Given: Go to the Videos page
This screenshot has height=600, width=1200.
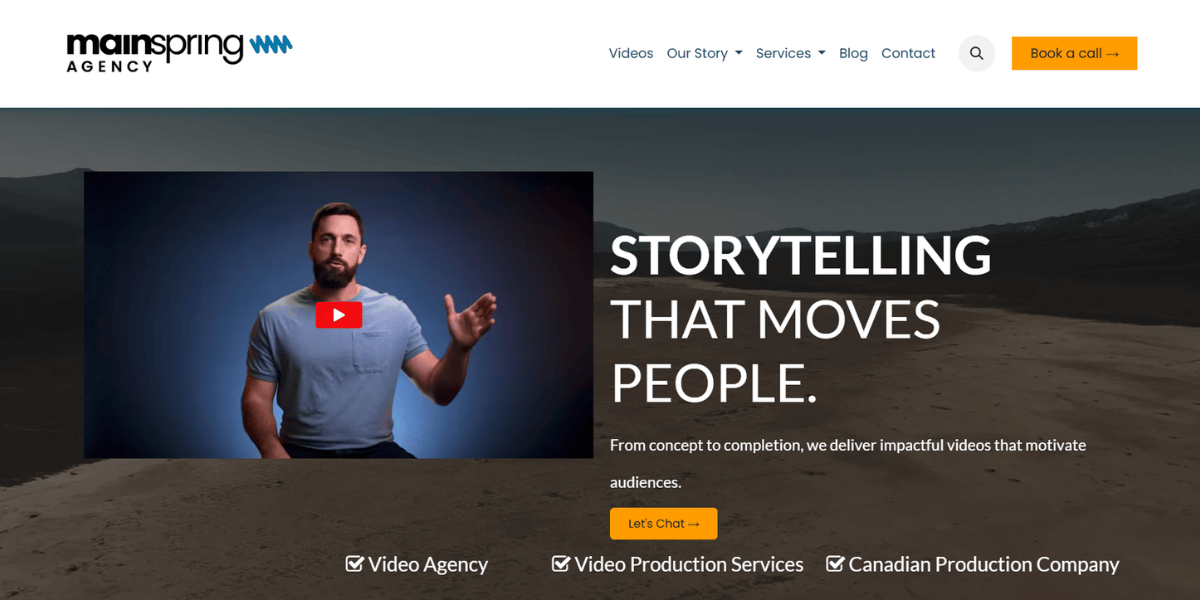Looking at the screenshot, I should (x=631, y=53).
